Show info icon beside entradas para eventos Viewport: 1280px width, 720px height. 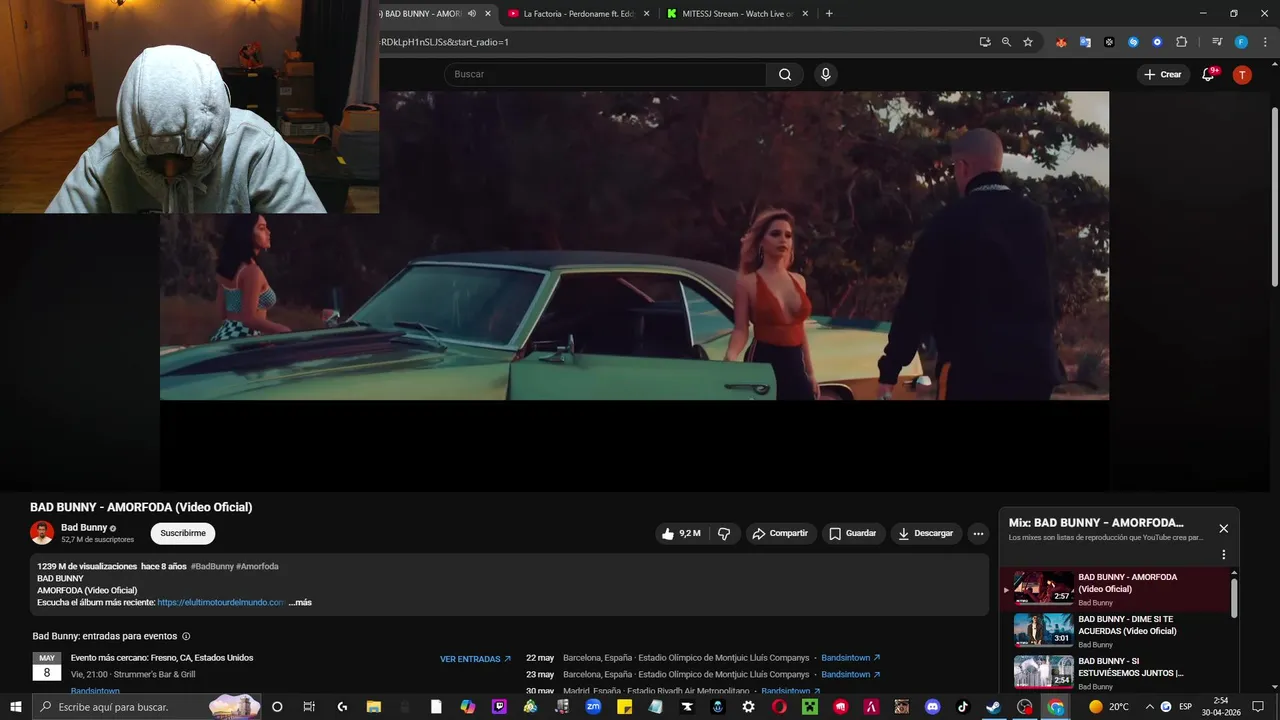coord(186,636)
